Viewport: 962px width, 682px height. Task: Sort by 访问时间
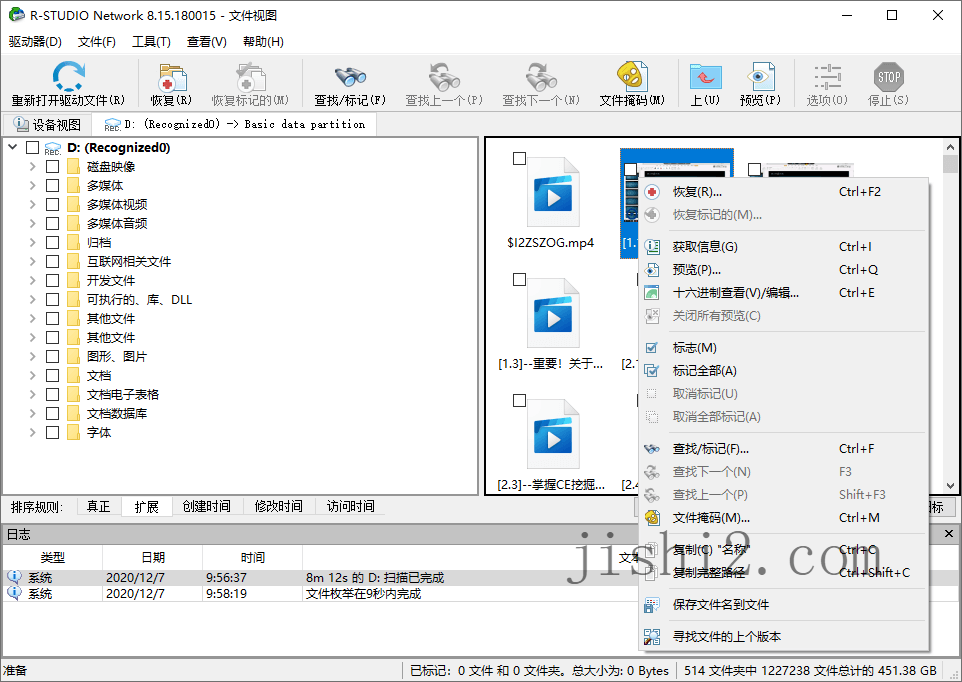pyautogui.click(x=351, y=507)
